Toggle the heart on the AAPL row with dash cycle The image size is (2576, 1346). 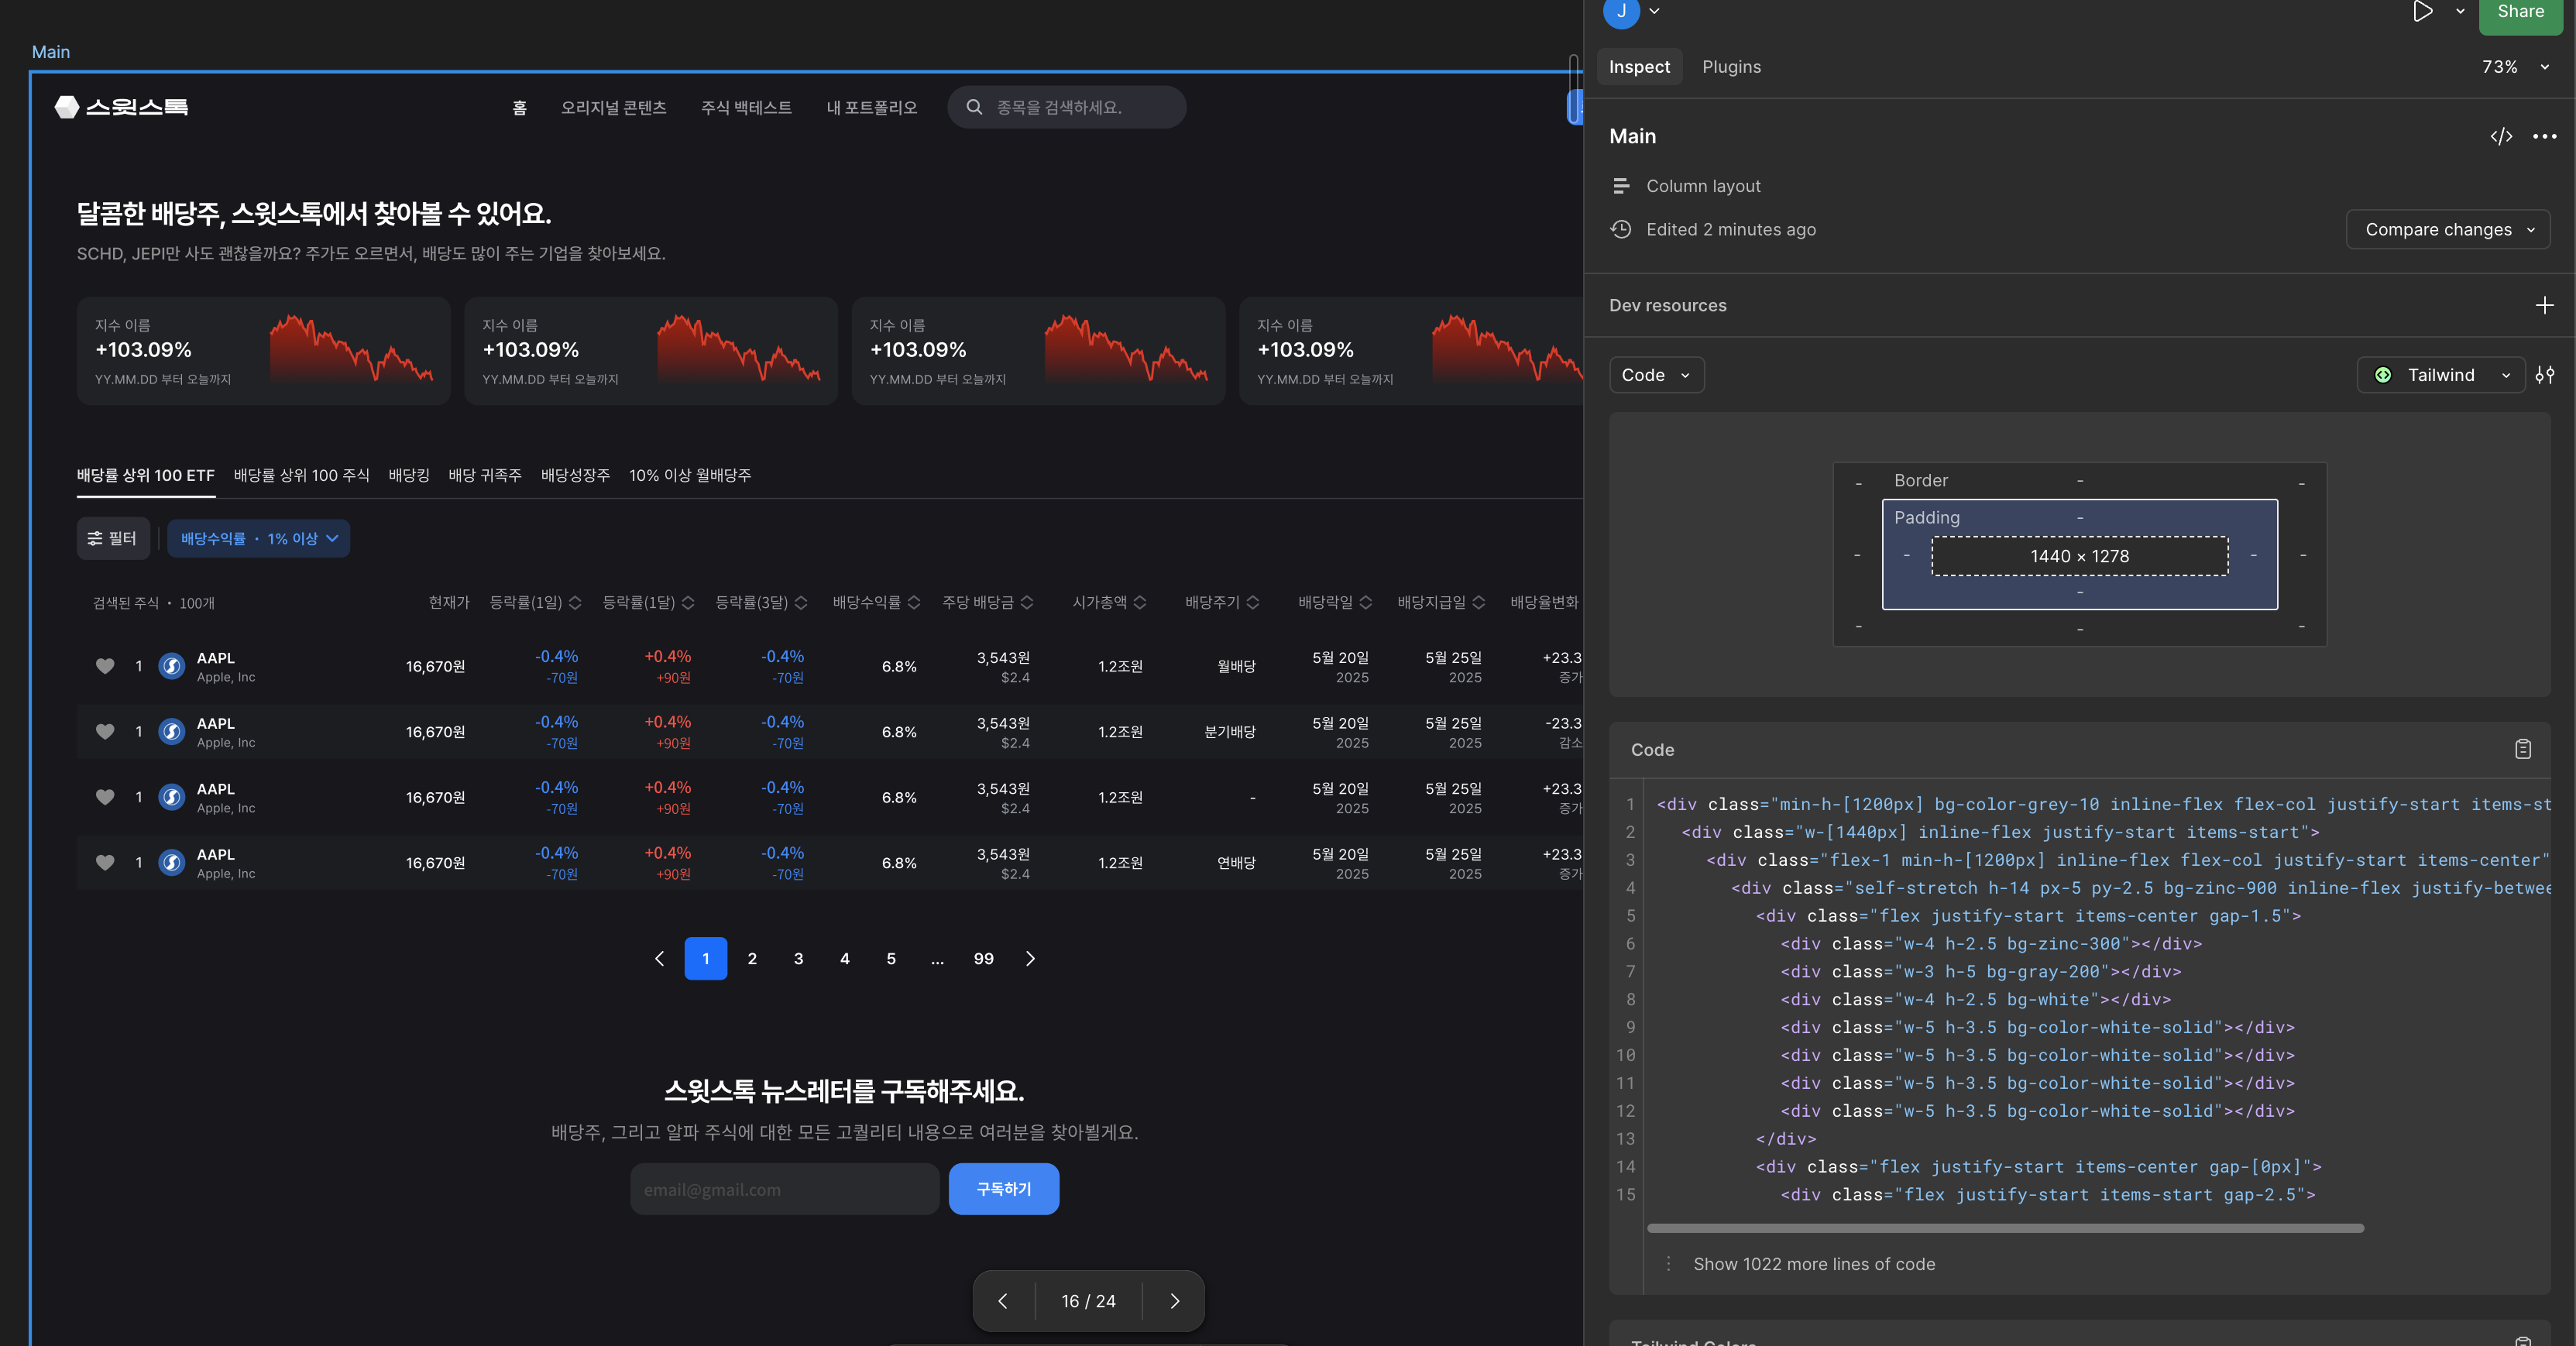pyautogui.click(x=105, y=797)
